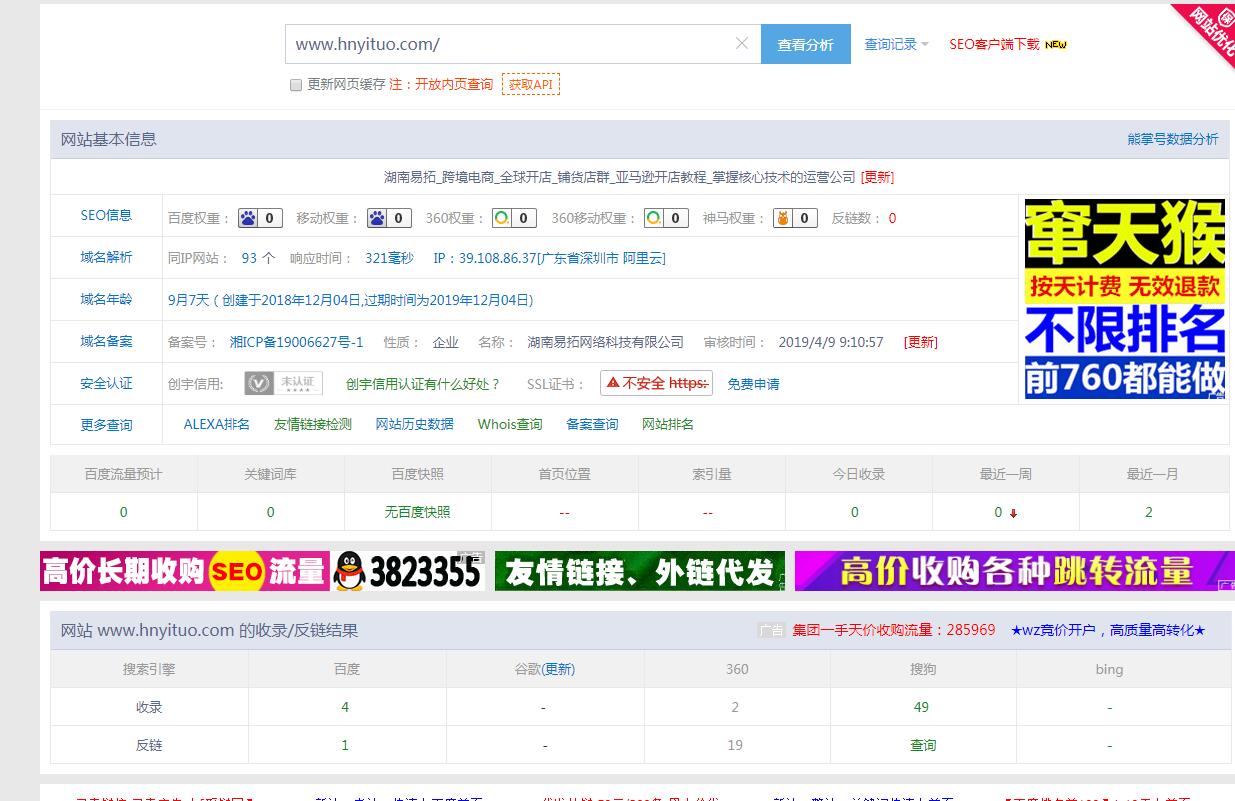The image size is (1235, 801).
Task: Select the 更多查询 row label
Action: tap(106, 425)
